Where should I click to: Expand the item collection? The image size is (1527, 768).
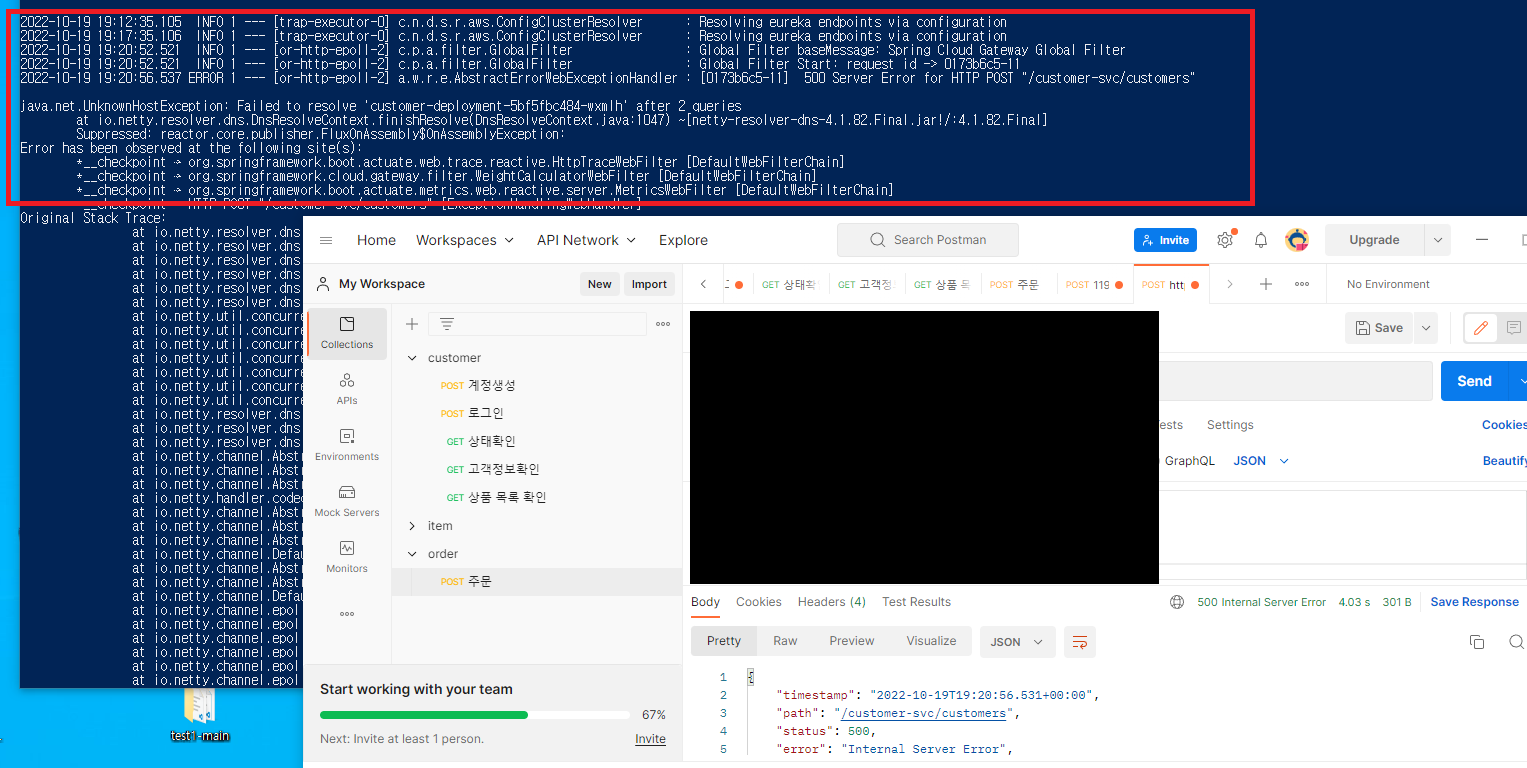tap(412, 526)
